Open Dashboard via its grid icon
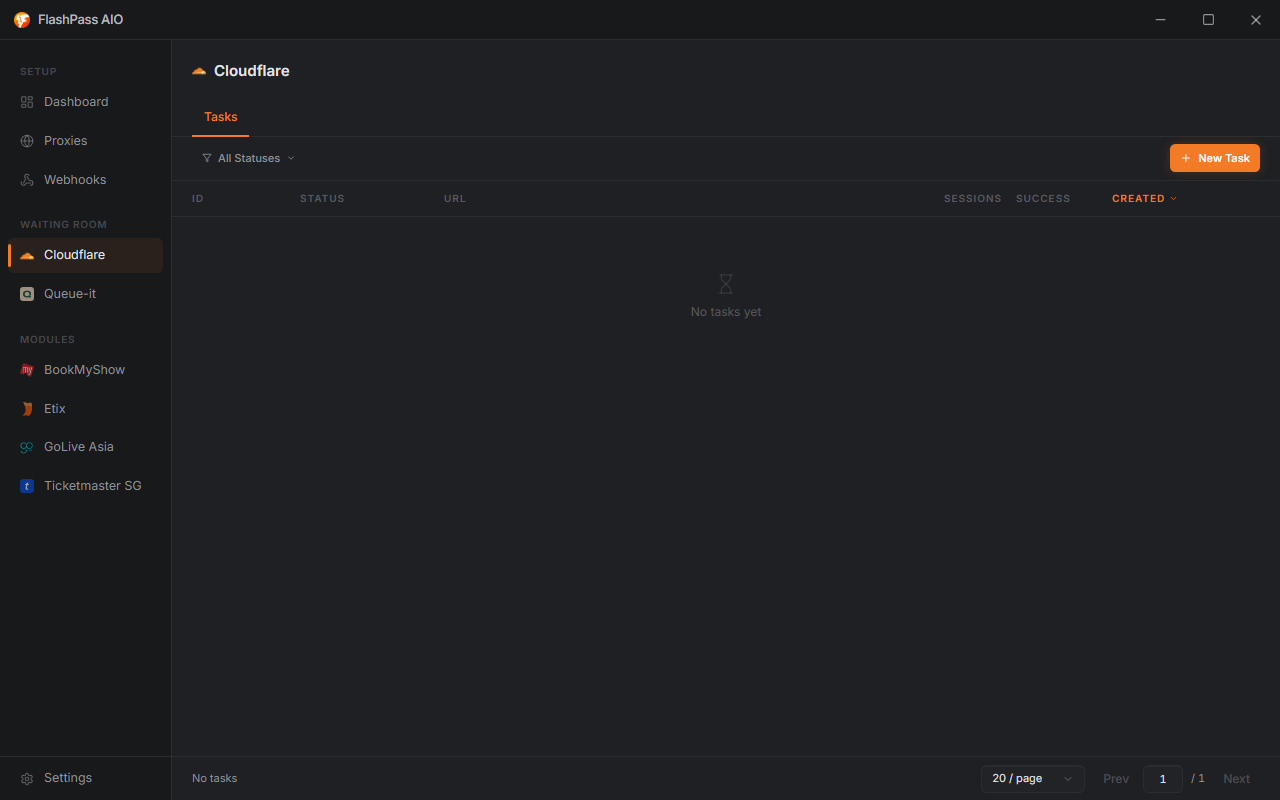This screenshot has height=800, width=1280. [x=27, y=102]
